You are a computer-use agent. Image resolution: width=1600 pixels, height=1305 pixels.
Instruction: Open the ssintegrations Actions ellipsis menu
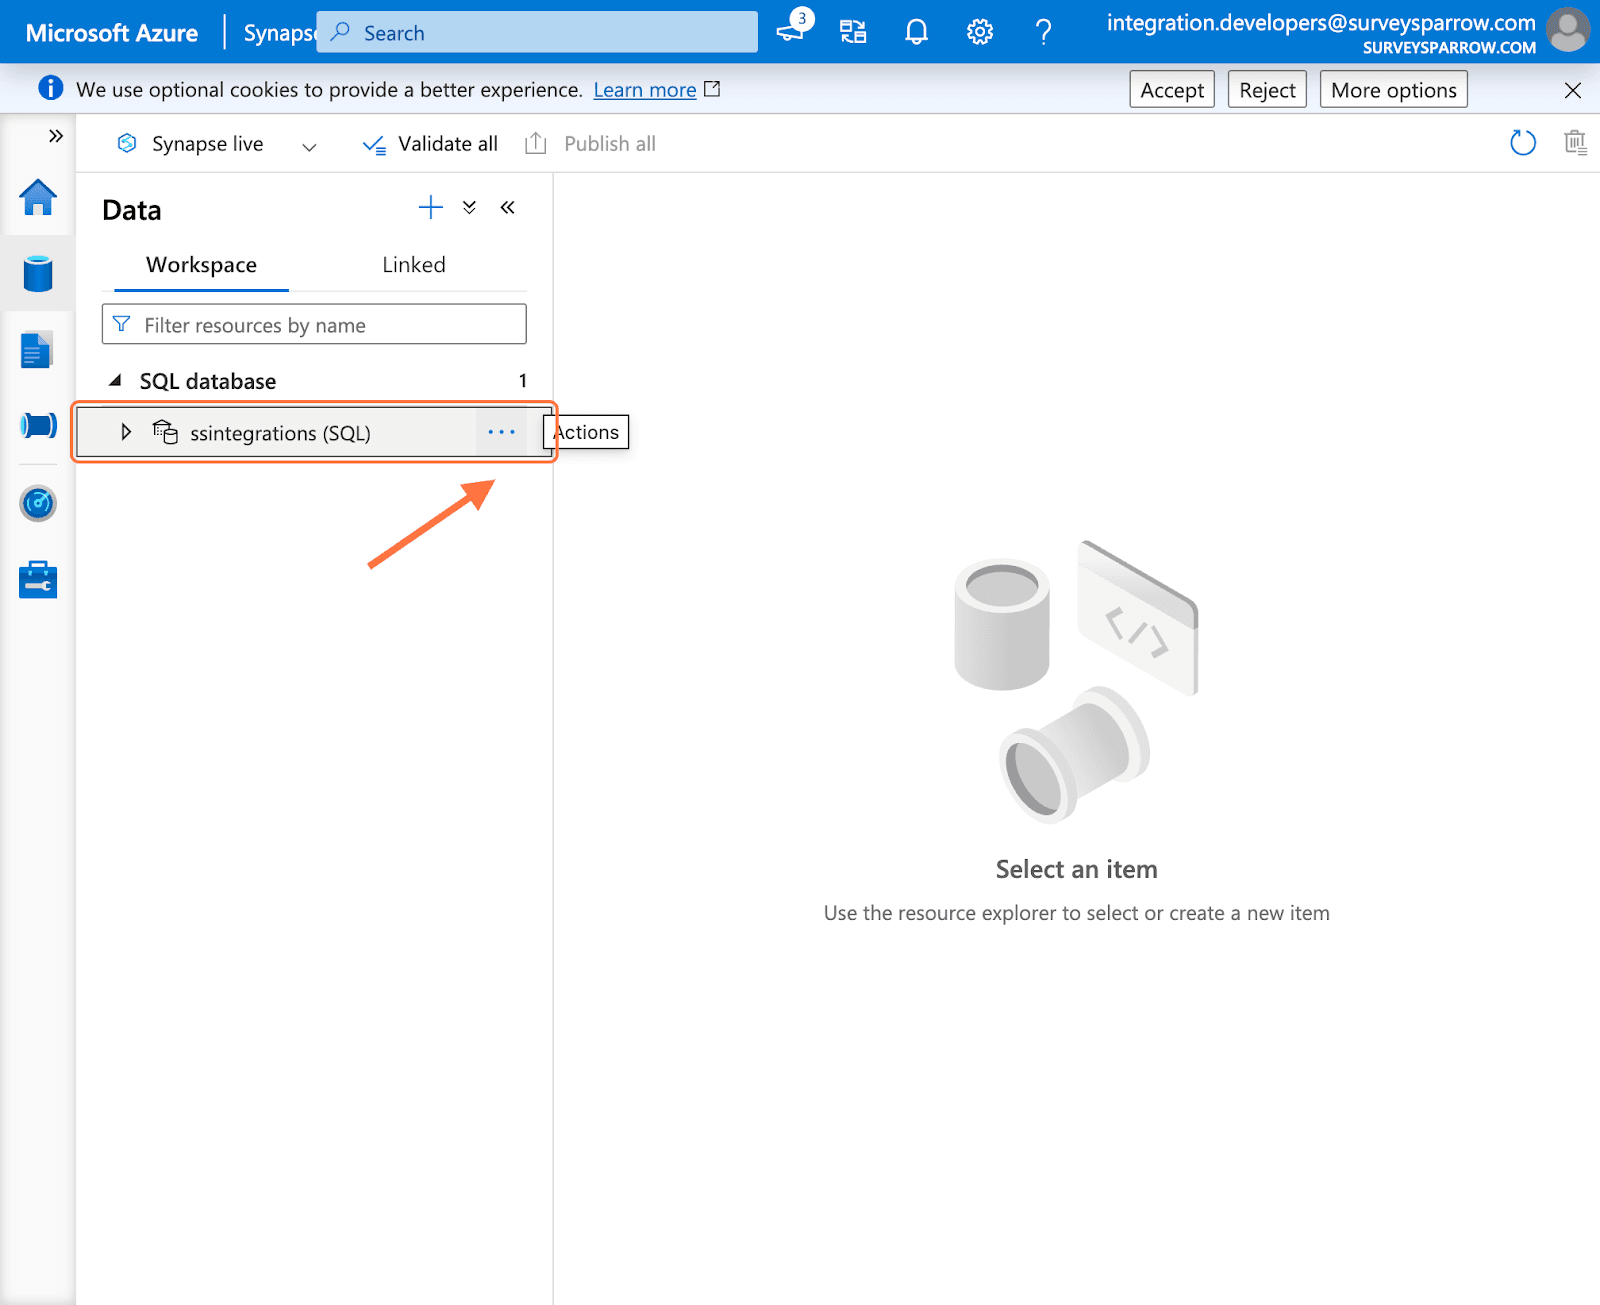pos(501,432)
